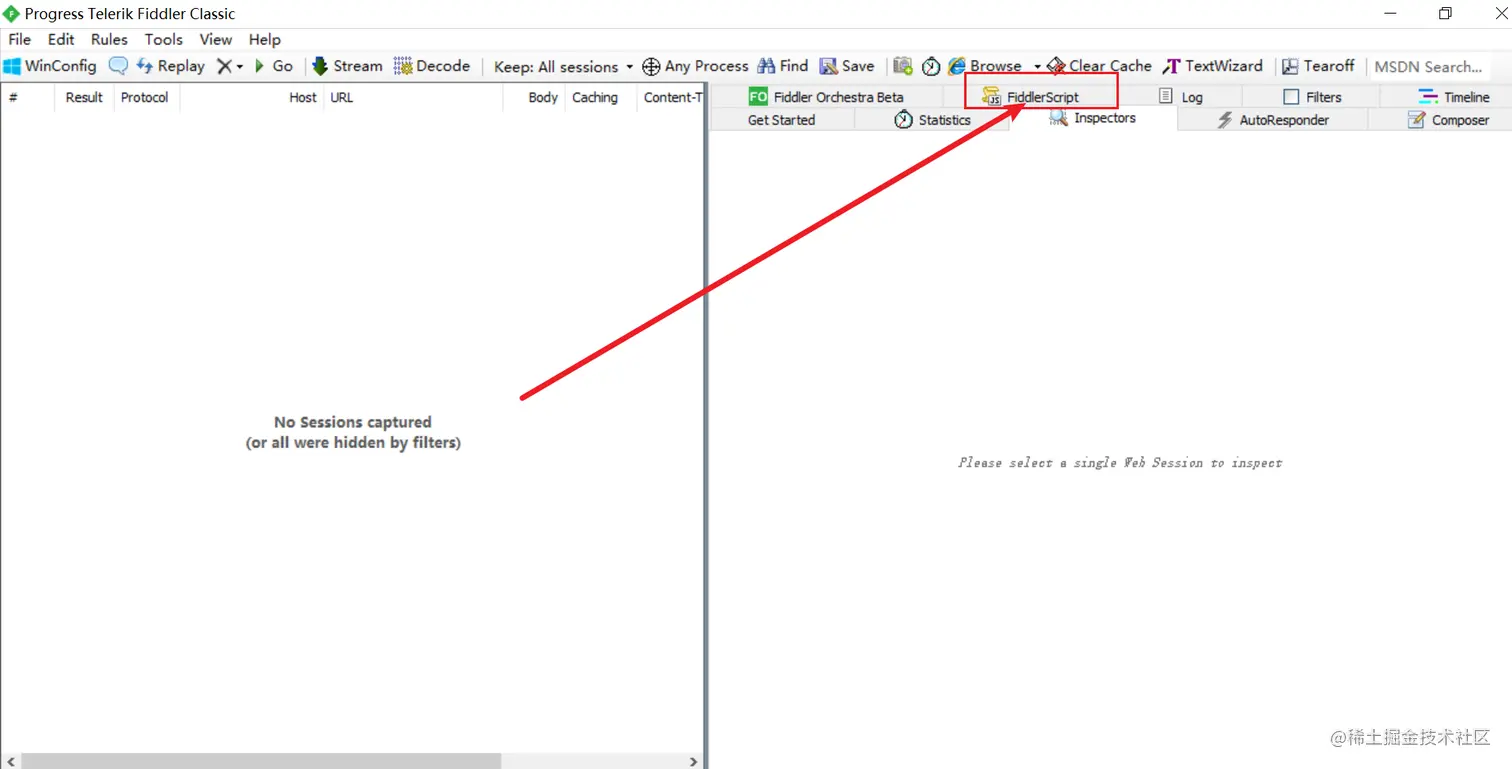Replay the selected sessions
Viewport: 1512px width, 769px height.
[x=171, y=66]
